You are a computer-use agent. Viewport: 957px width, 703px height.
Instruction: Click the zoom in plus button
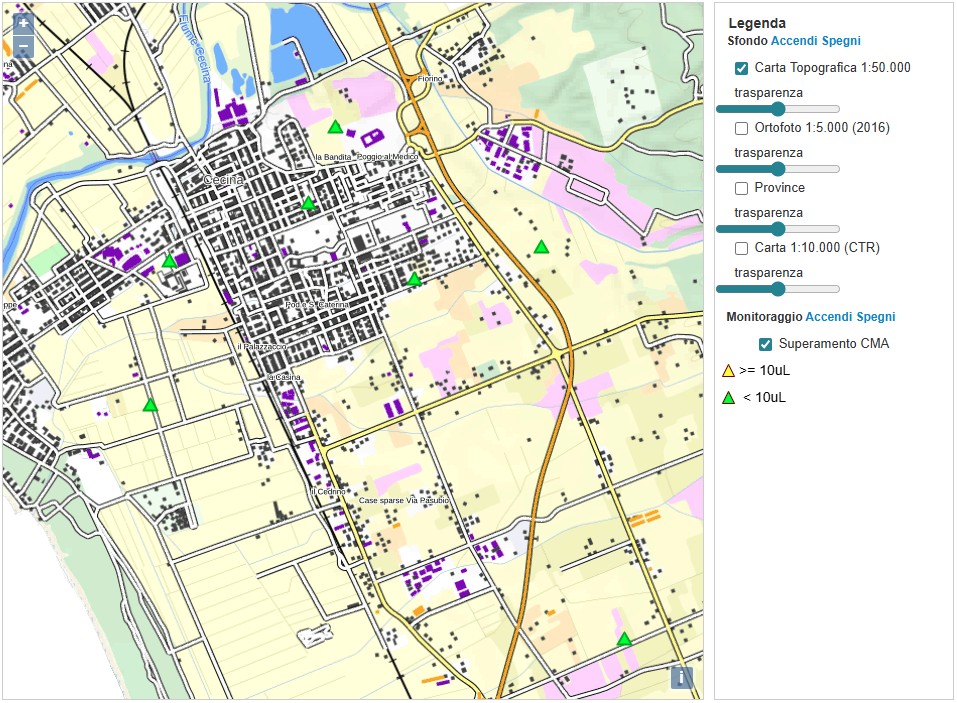(24, 22)
